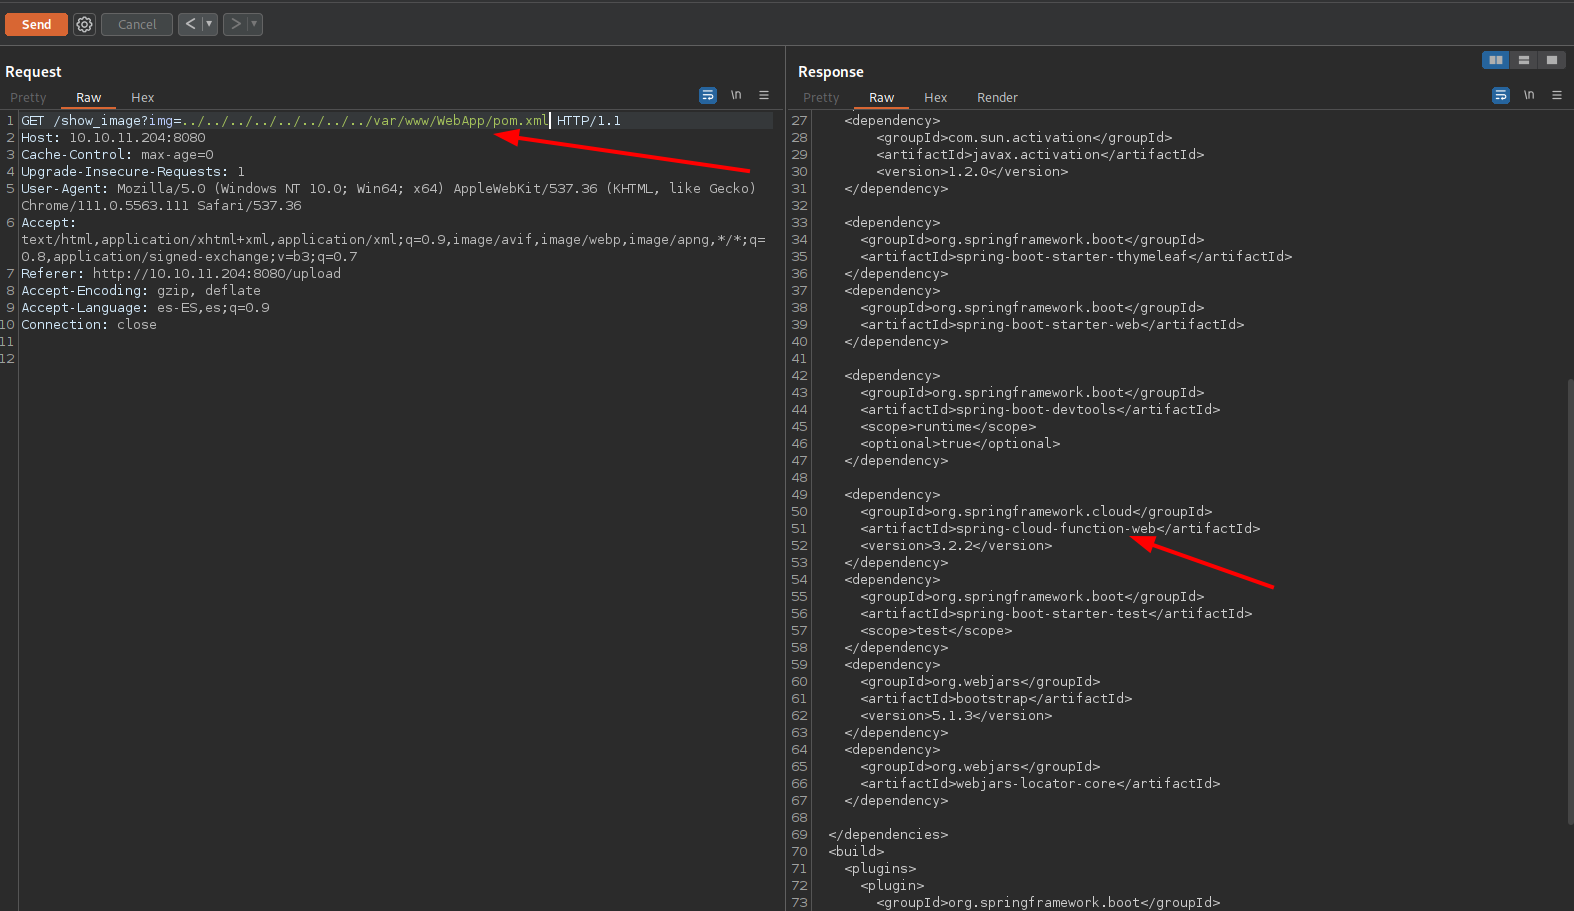Screen dimensions: 1574x911
Task: Click javax.activation artifactId line
Action: [1040, 154]
